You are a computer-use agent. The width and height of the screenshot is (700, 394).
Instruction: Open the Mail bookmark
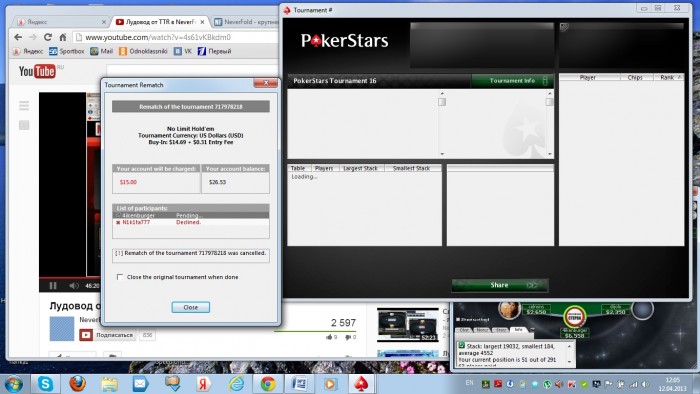click(x=101, y=51)
